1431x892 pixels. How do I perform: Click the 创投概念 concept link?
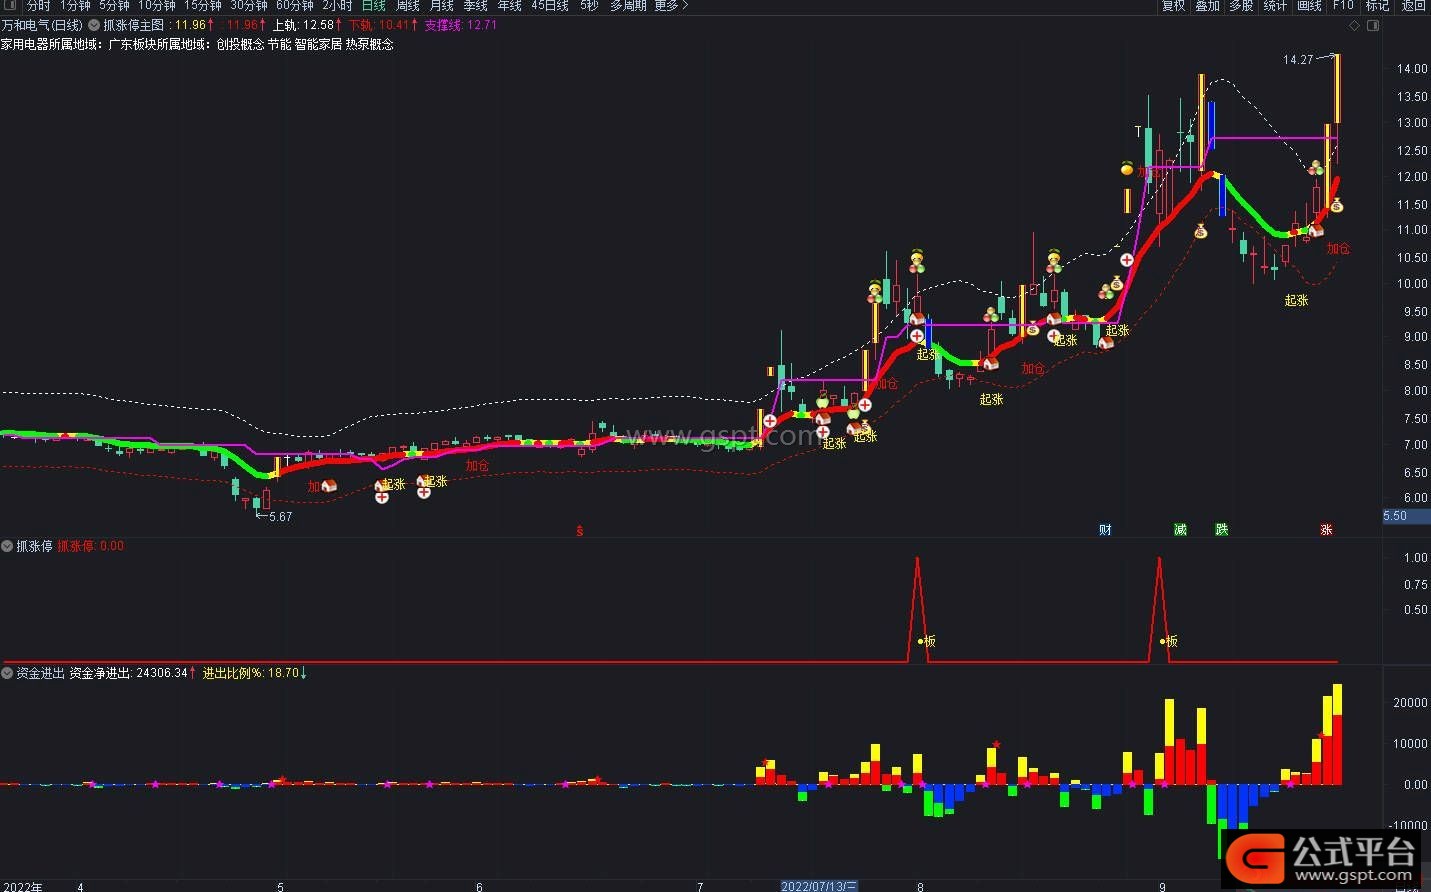tap(240, 44)
